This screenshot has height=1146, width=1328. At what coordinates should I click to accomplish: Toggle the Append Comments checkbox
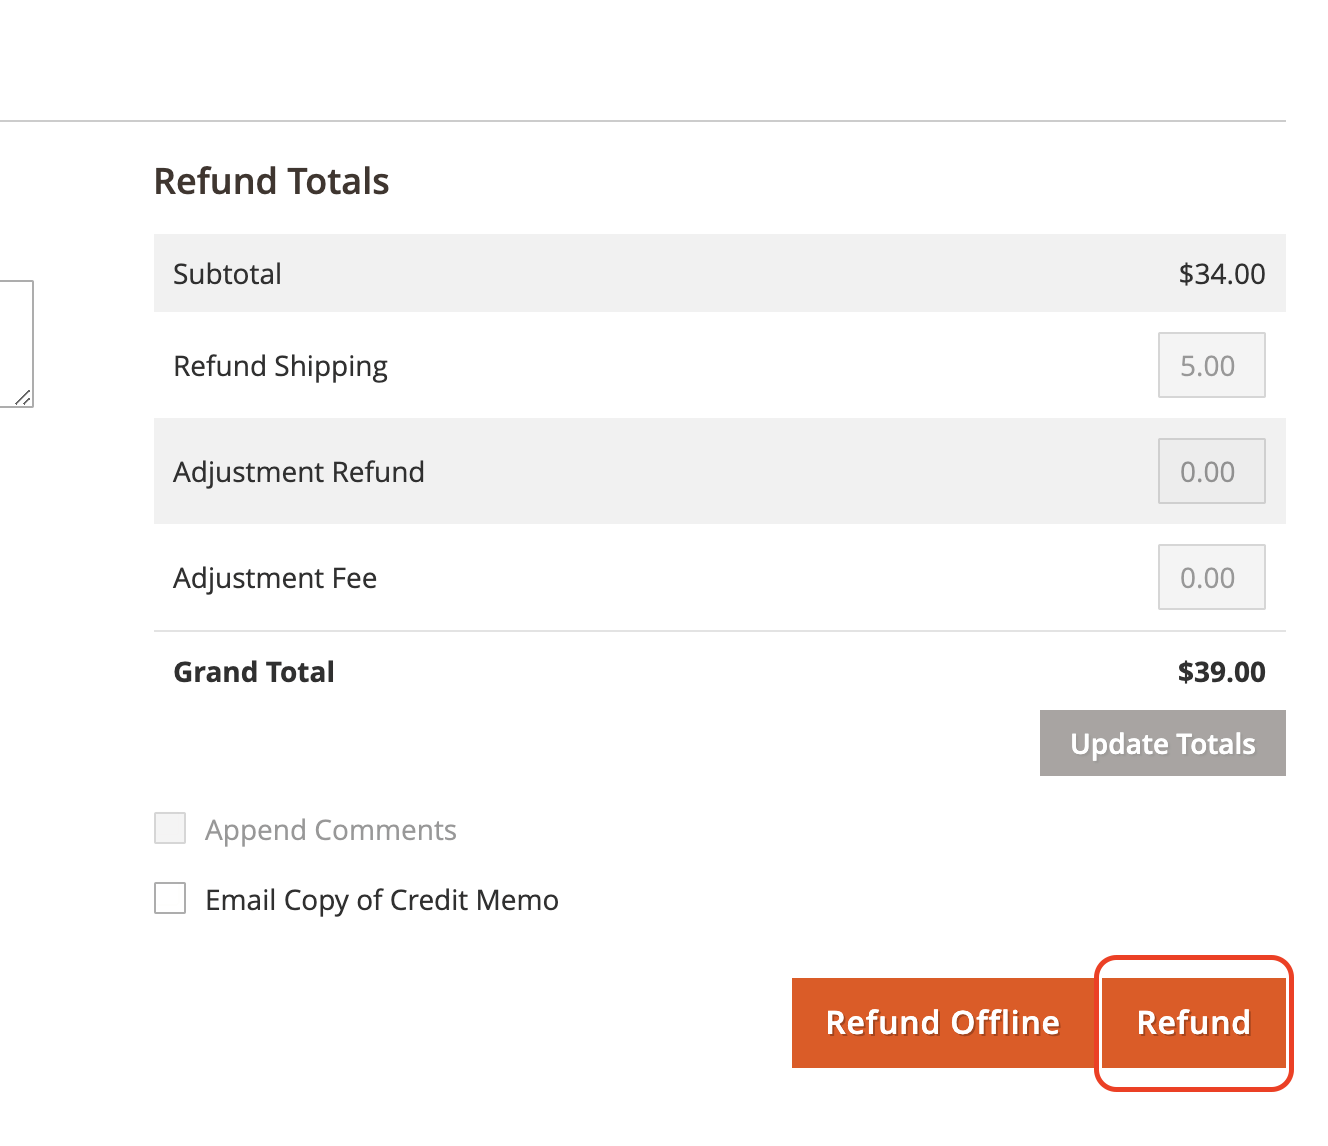click(170, 828)
